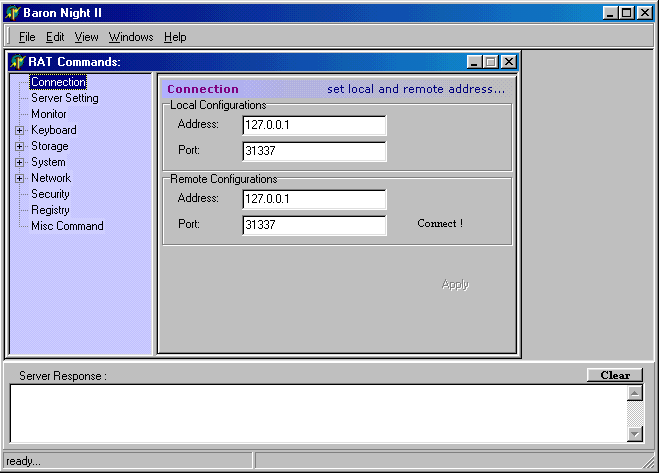Select Misc Command in the tree
This screenshot has width=659, height=473.
pos(67,226)
